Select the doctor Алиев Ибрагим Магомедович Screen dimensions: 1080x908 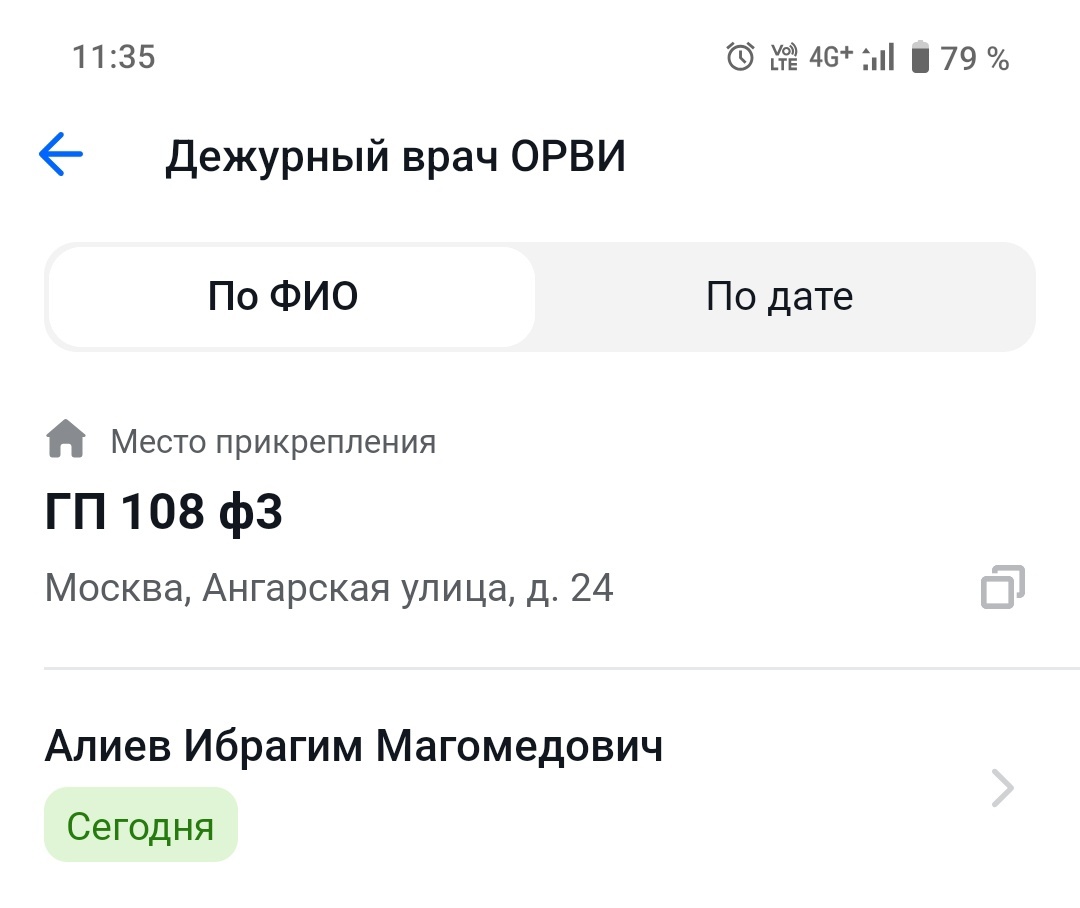355,745
